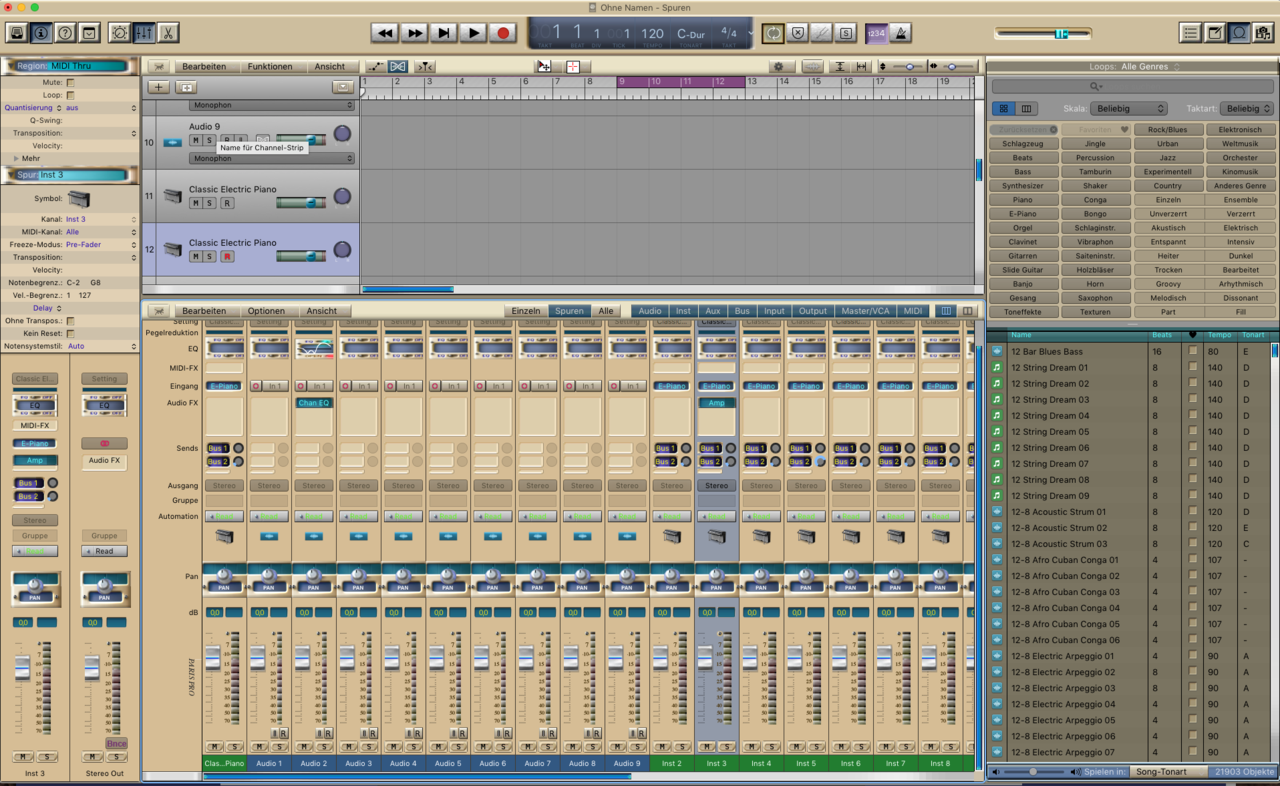The image size is (1280, 786).
Task: Toggle the Mixer button in the control bar
Action: tap(143, 33)
